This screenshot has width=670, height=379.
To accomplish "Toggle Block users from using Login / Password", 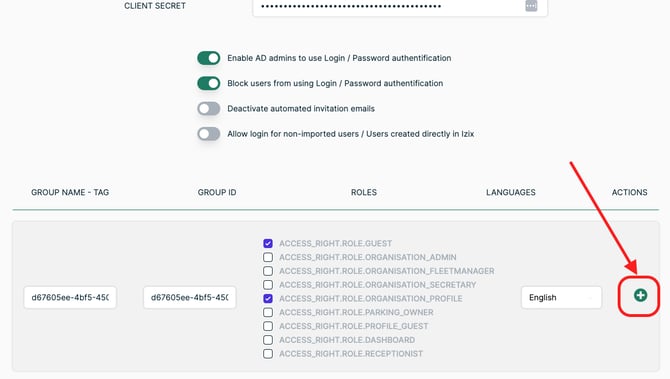I will tap(209, 83).
